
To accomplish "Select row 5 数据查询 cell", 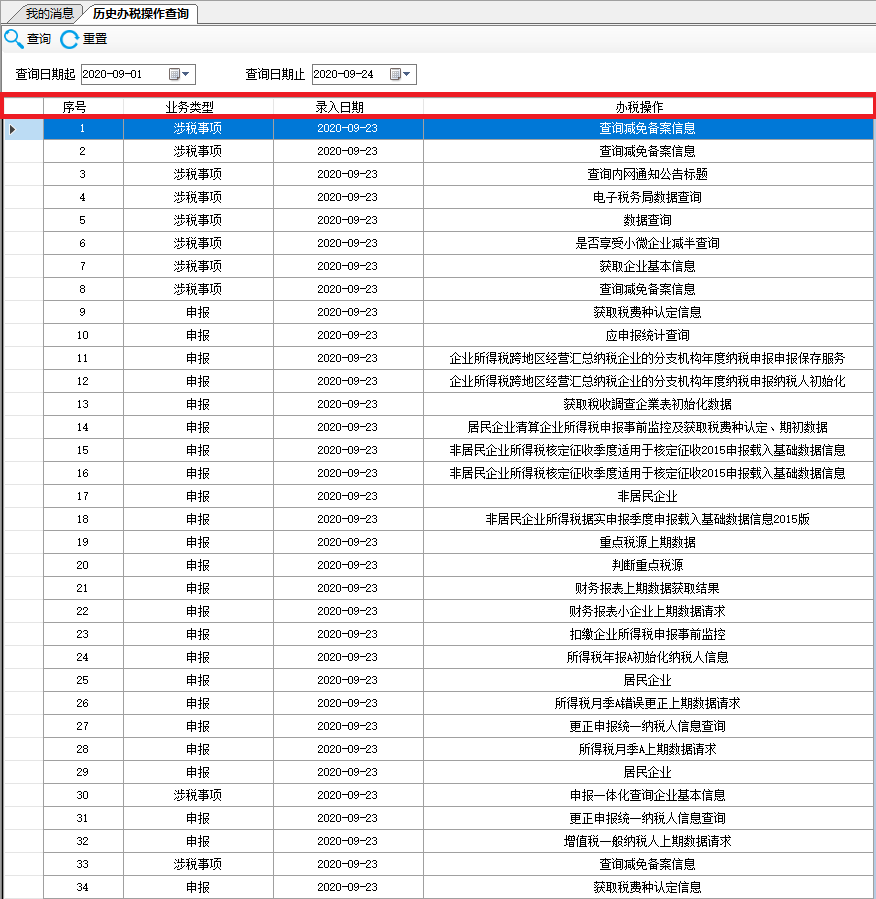I will click(648, 220).
